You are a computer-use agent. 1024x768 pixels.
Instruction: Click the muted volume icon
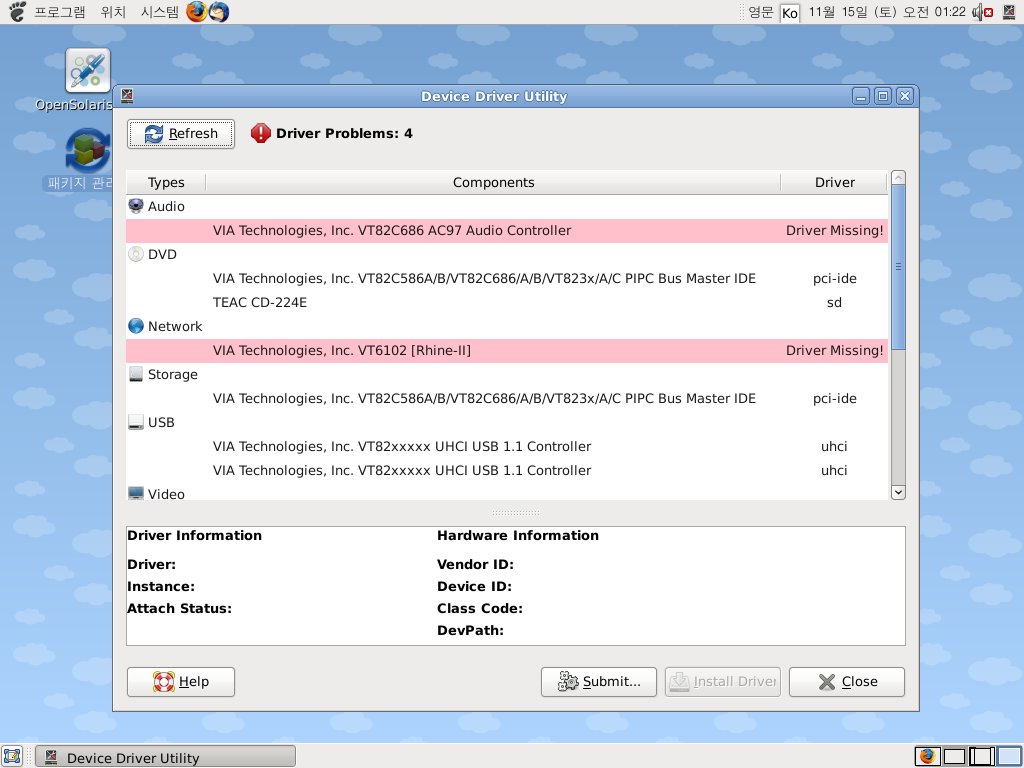[983, 12]
